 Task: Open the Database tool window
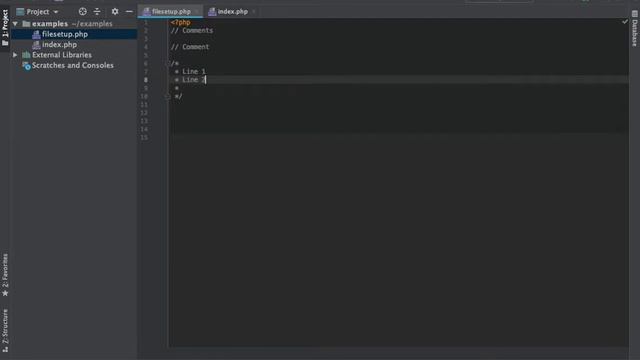pyautogui.click(x=635, y=29)
